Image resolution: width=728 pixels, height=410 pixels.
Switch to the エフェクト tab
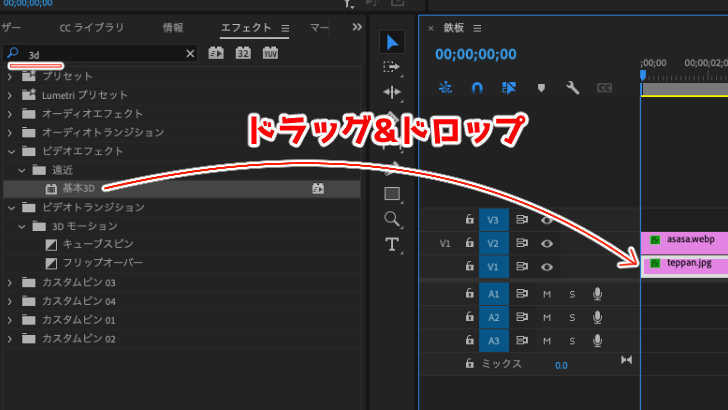pos(246,28)
